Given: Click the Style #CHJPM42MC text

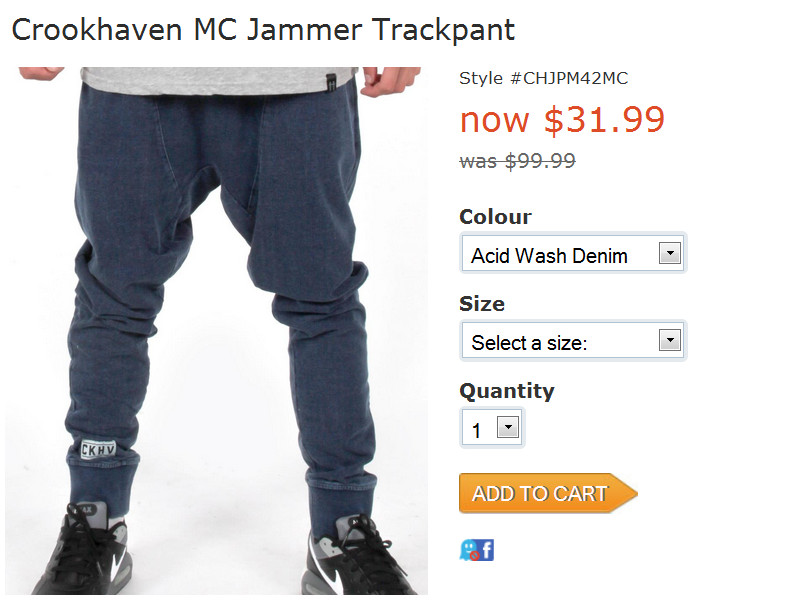Looking at the screenshot, I should click(x=544, y=78).
